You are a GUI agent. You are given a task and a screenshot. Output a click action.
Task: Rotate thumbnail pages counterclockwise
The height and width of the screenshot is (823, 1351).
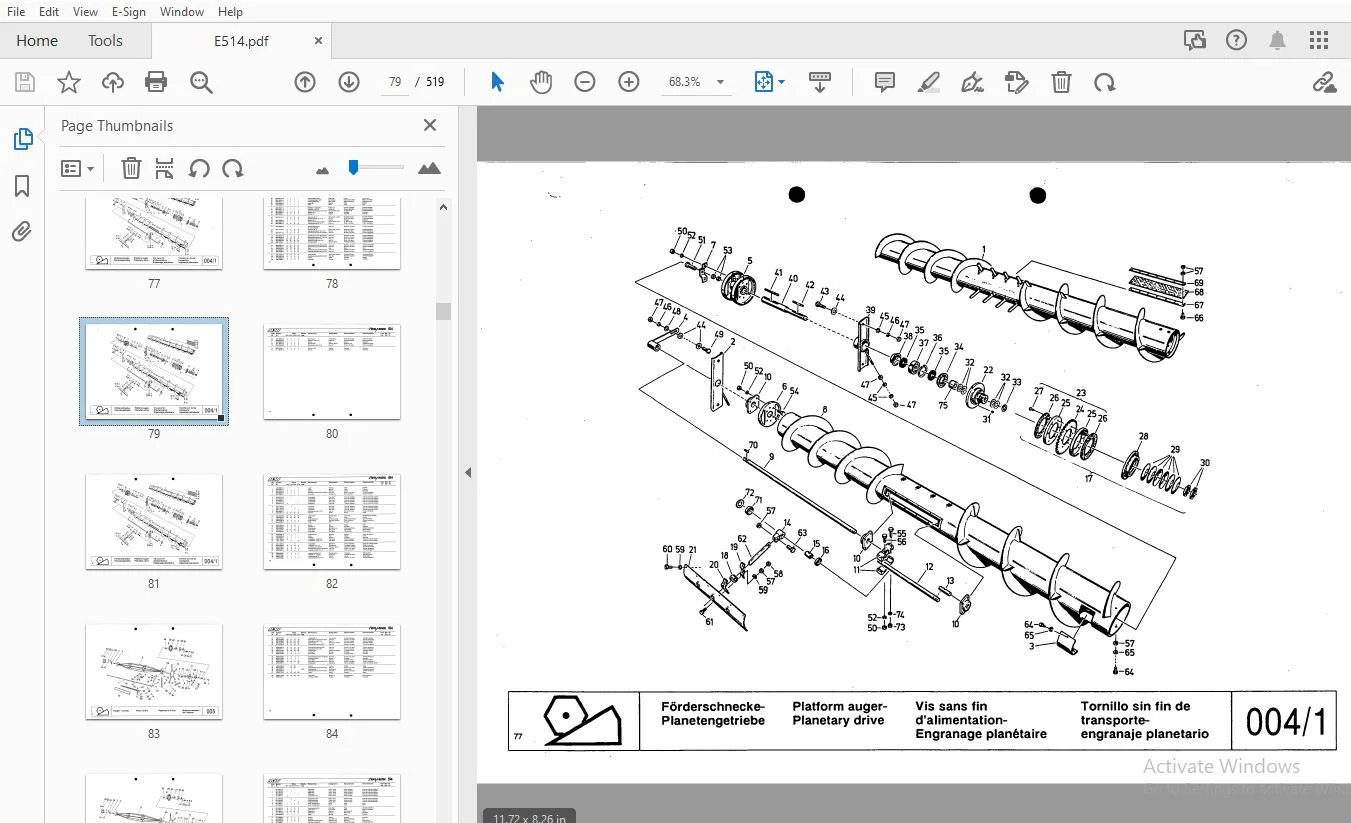click(x=199, y=168)
